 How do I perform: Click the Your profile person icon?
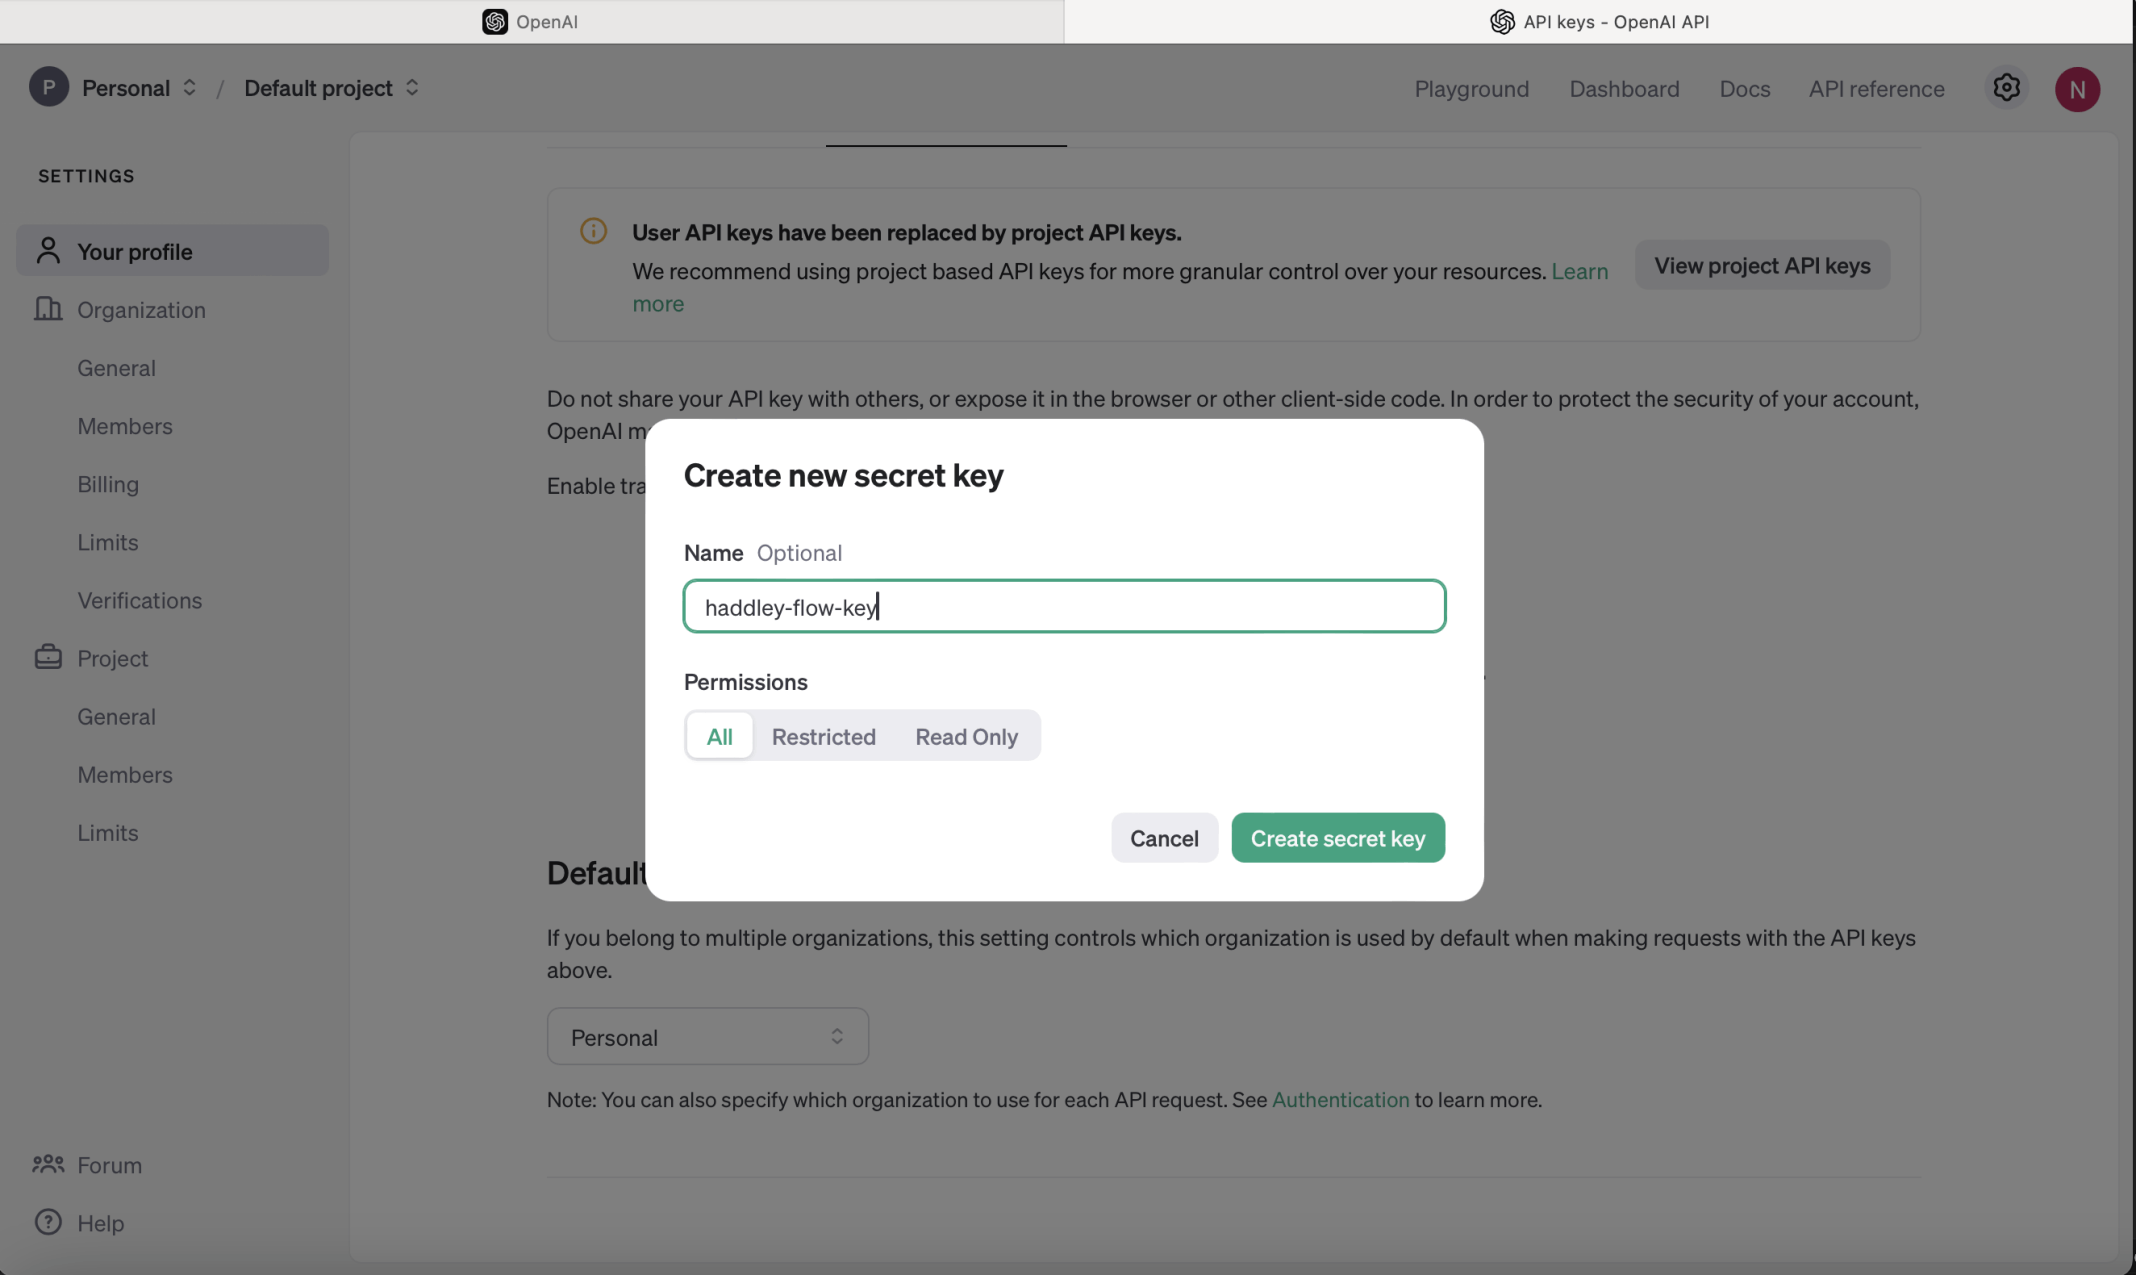click(48, 250)
